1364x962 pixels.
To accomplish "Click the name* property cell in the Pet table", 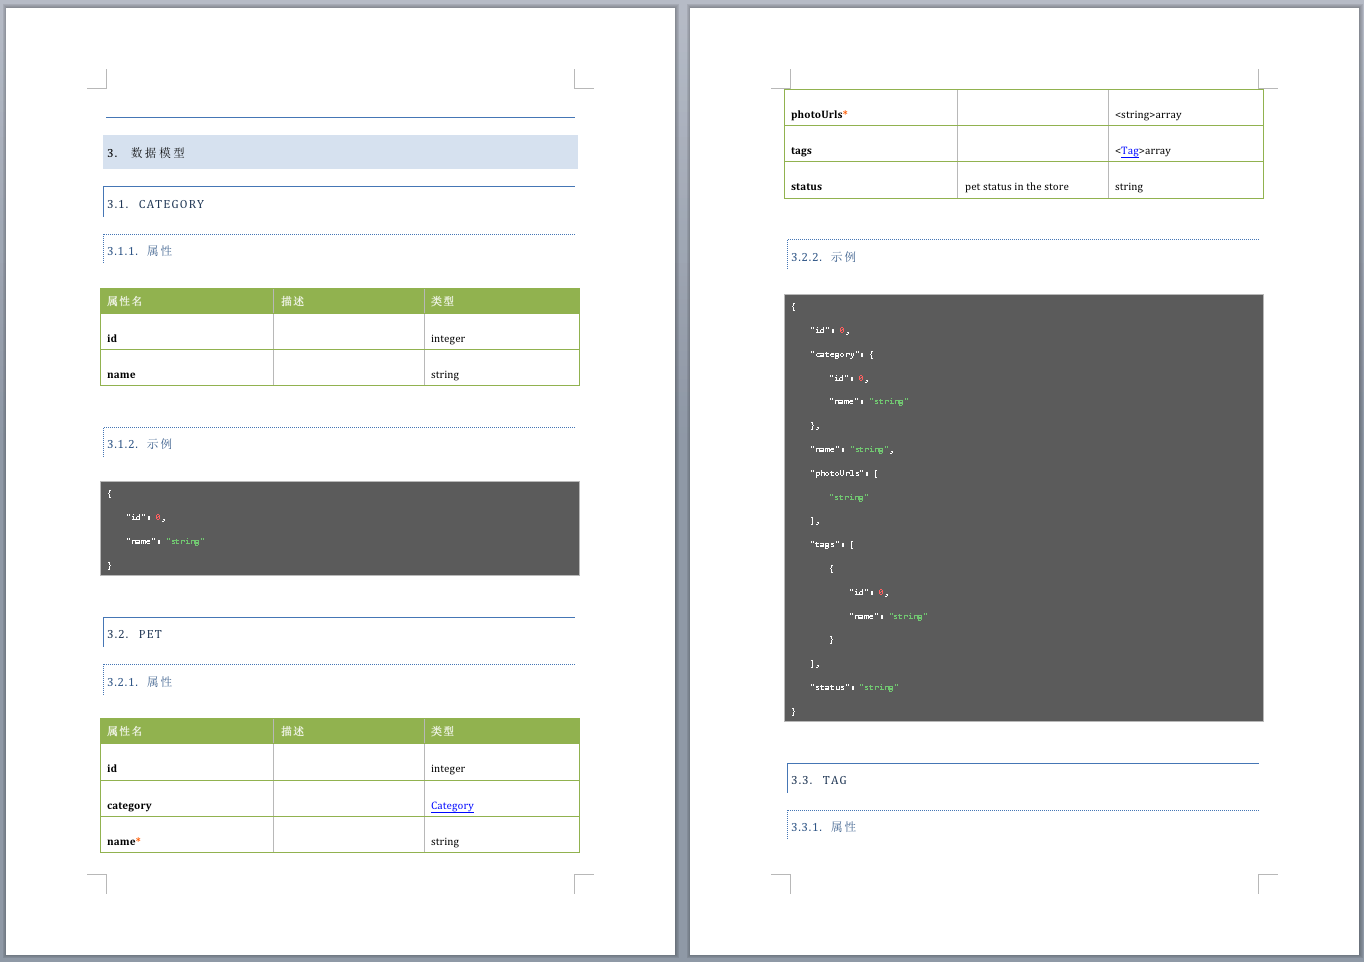I will 124,842.
